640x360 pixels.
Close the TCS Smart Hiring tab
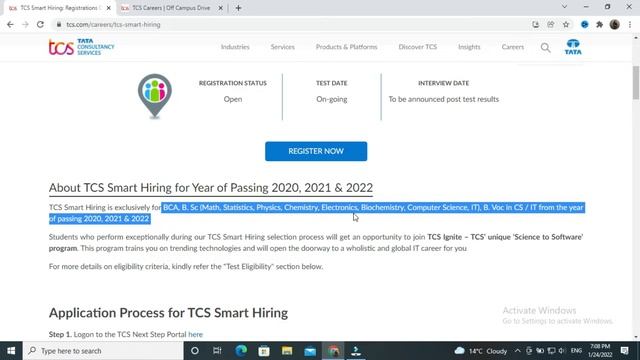coord(109,8)
